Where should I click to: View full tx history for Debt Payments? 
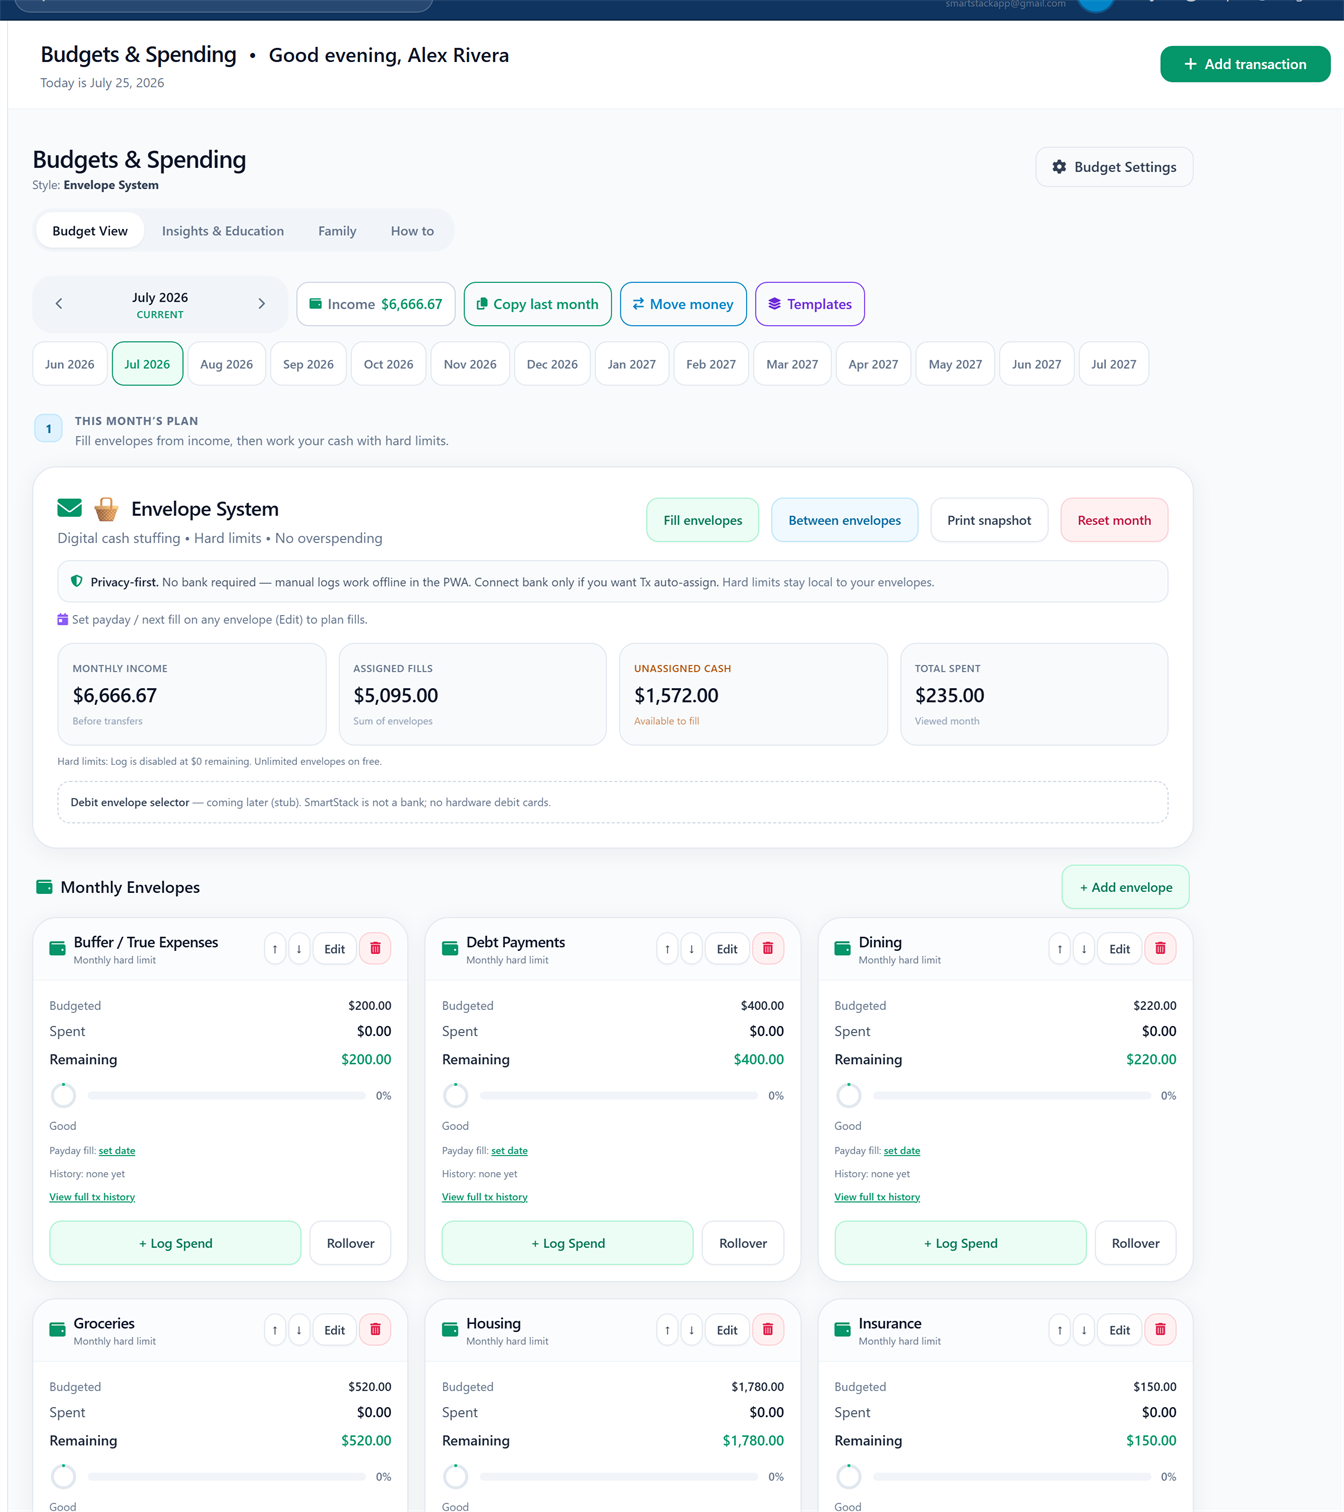pos(484,1197)
